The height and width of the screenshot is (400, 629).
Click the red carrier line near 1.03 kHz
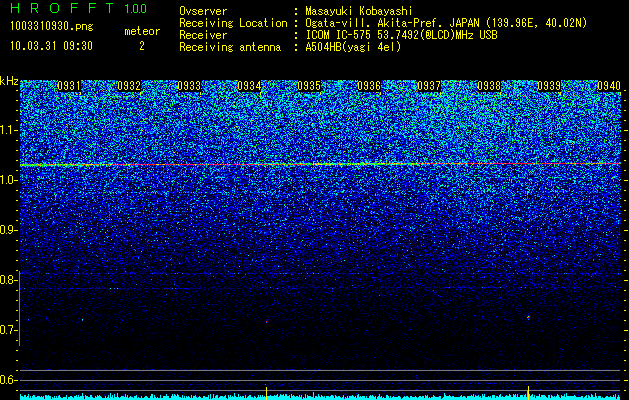321,164
